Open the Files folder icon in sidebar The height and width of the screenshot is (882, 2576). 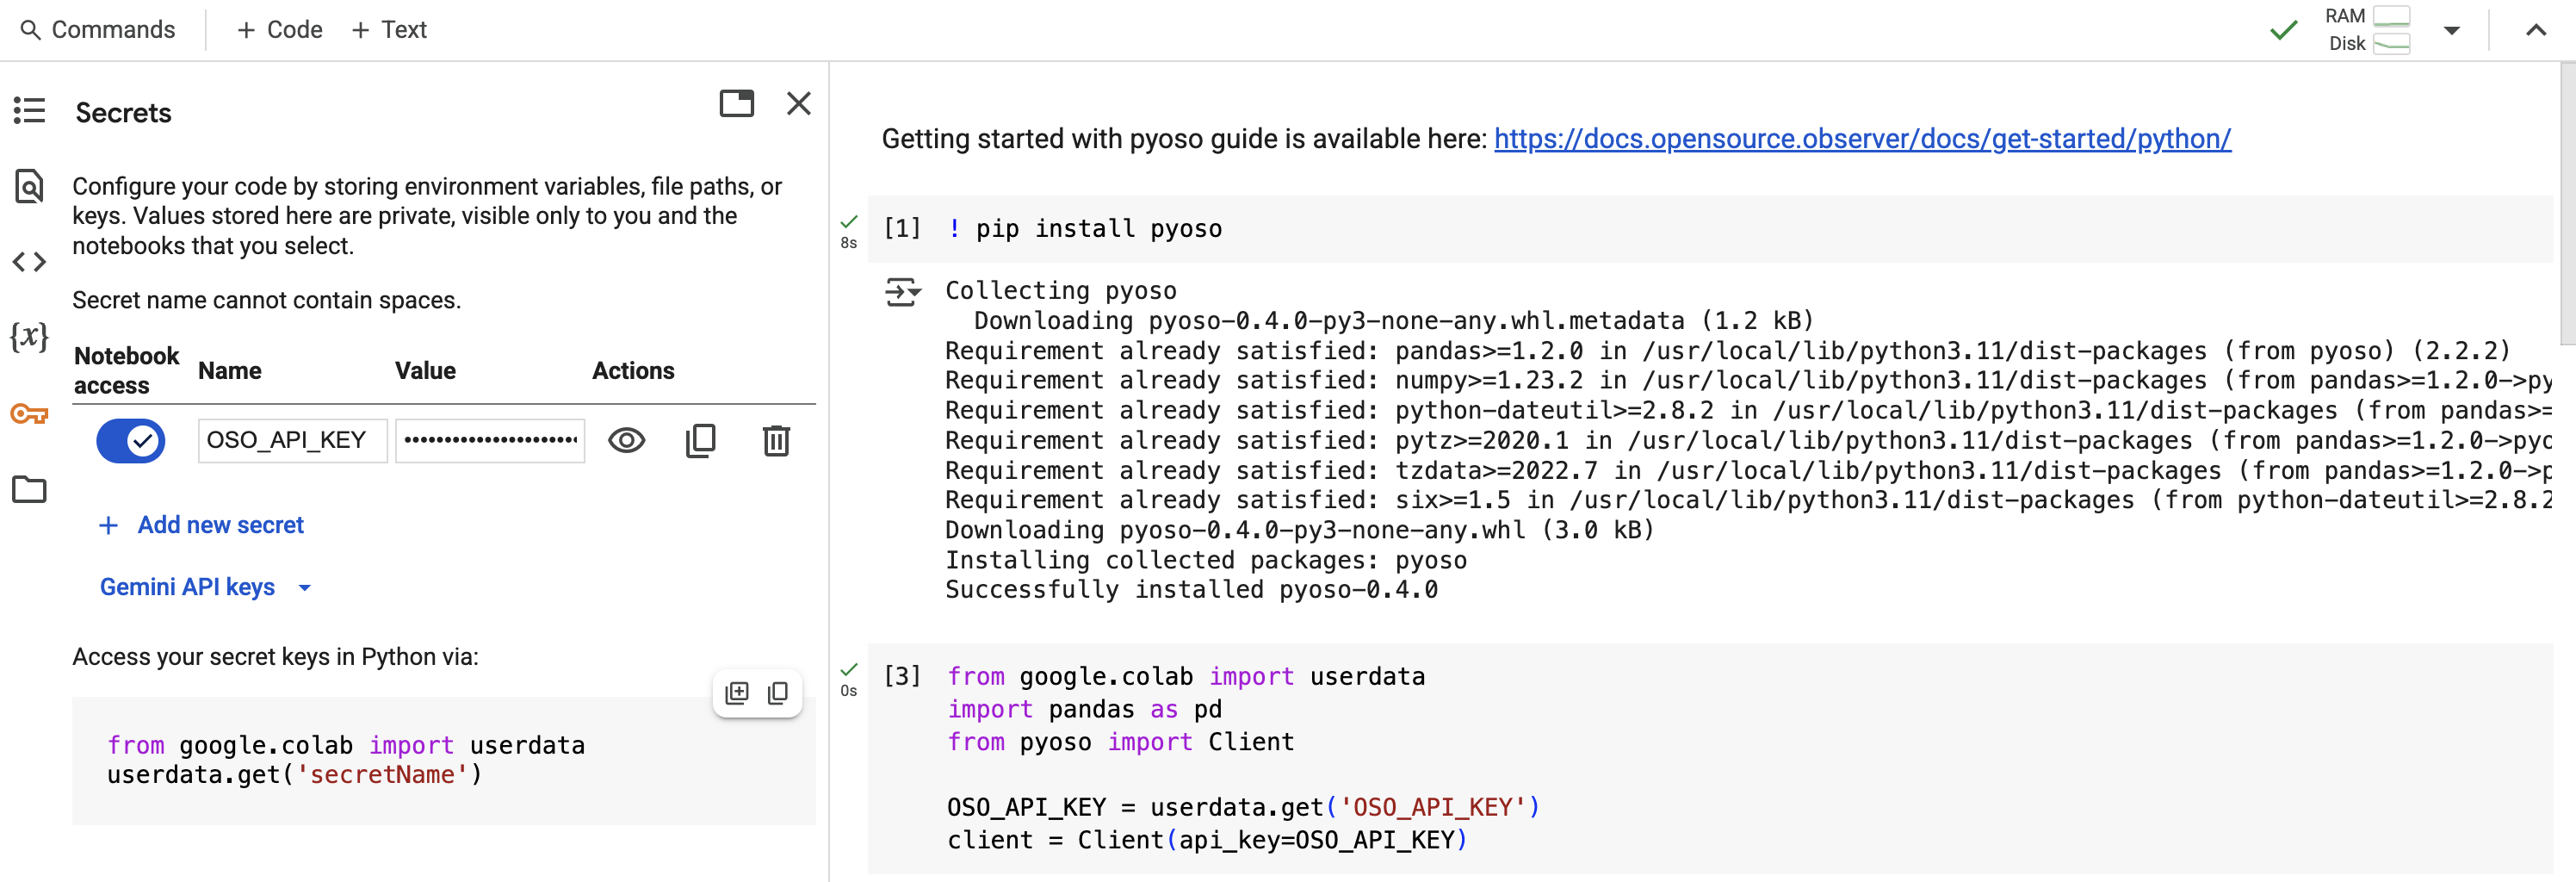(29, 489)
